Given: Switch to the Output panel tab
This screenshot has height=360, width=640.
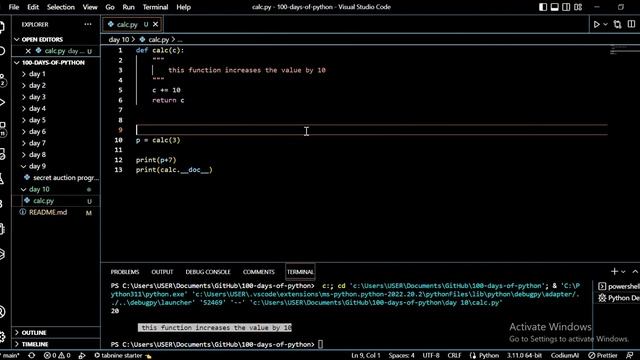Looking at the screenshot, I should pos(162,272).
